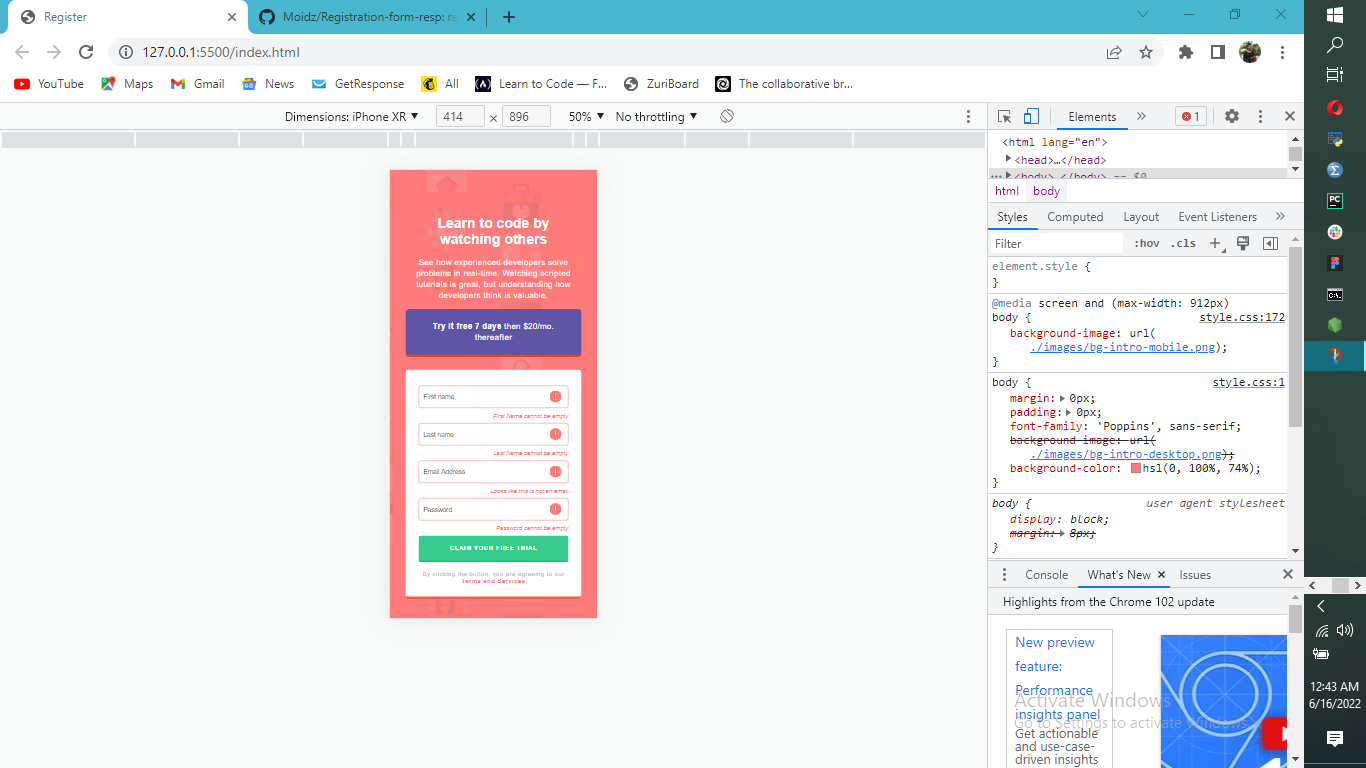1366x768 pixels.
Task: Toggle the device toolbar in DevTools
Action: pyautogui.click(x=1032, y=117)
